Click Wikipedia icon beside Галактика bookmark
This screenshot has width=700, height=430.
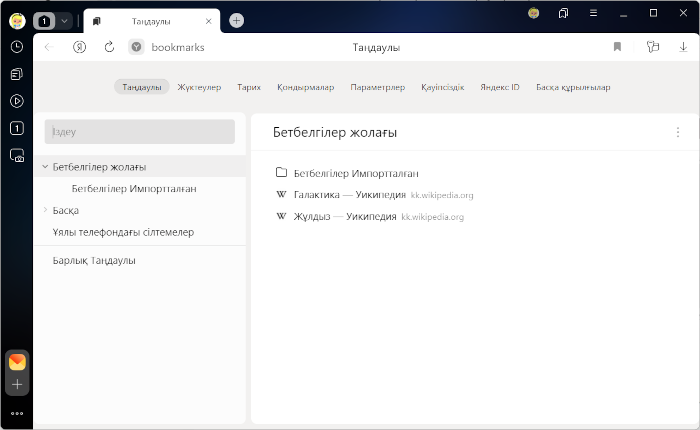tap(281, 194)
